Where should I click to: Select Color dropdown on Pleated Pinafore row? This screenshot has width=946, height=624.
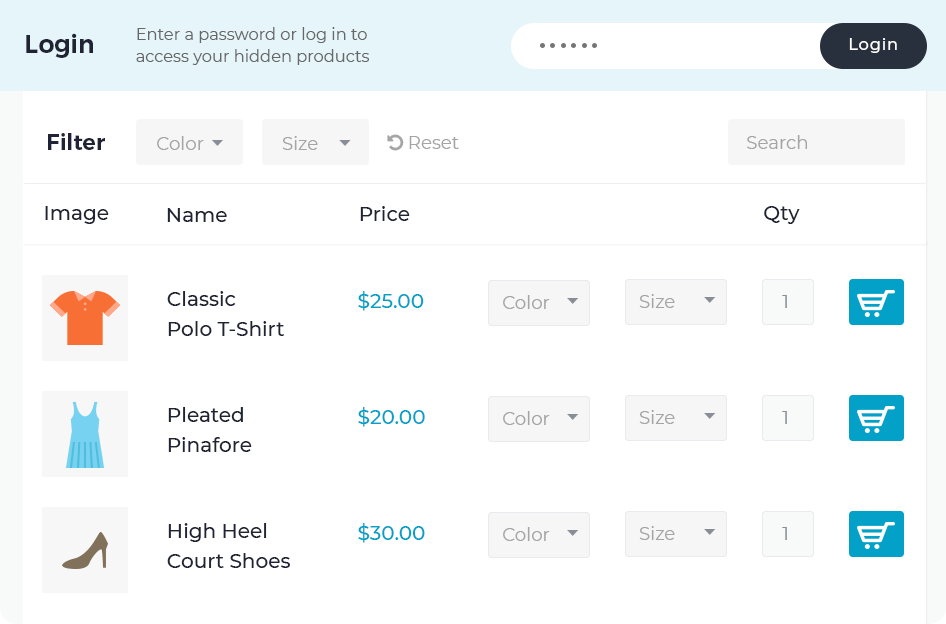point(538,418)
